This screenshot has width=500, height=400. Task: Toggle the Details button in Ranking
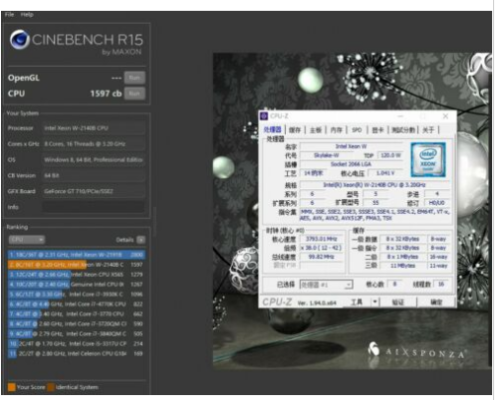pyautogui.click(x=141, y=240)
